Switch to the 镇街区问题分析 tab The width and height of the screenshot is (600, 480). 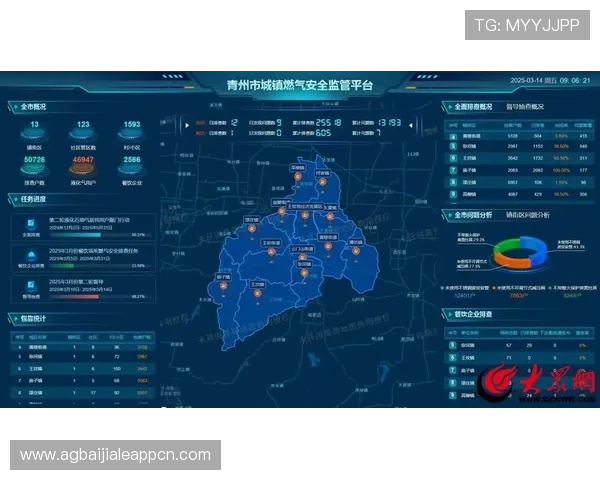530,214
